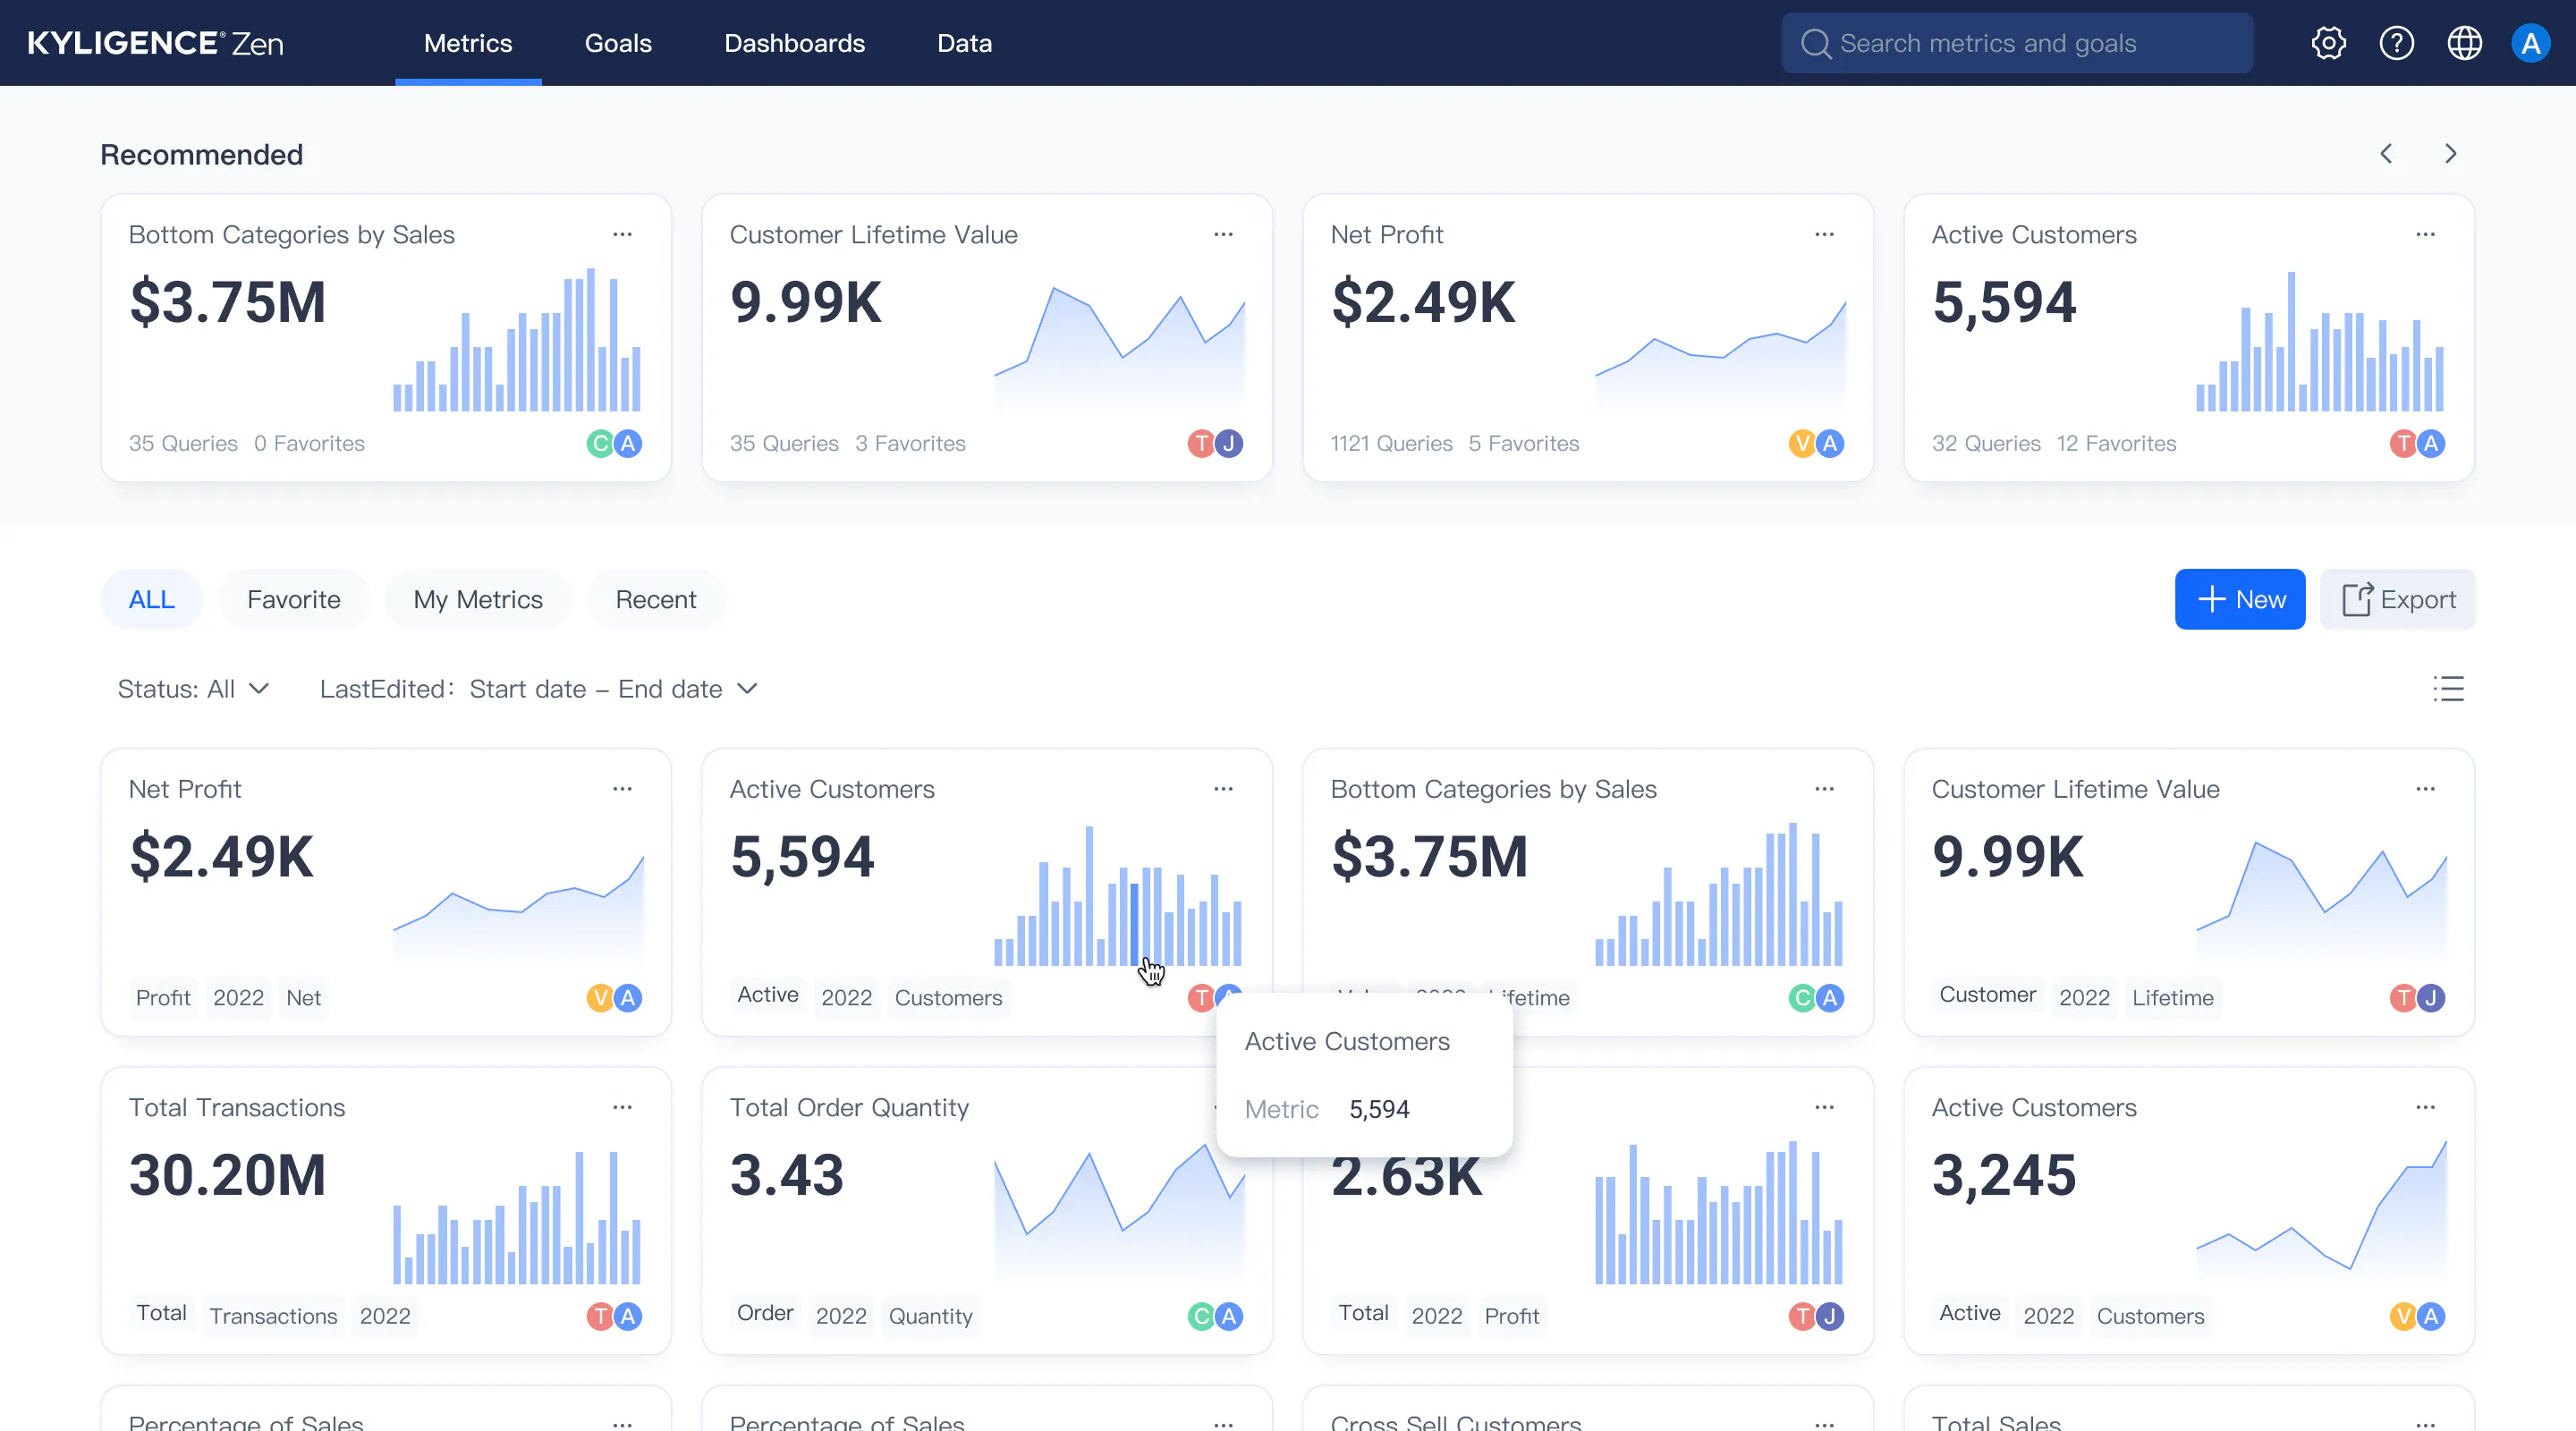The height and width of the screenshot is (1431, 2576).
Task: Open the user avatar A in the top bar
Action: 2530,43
